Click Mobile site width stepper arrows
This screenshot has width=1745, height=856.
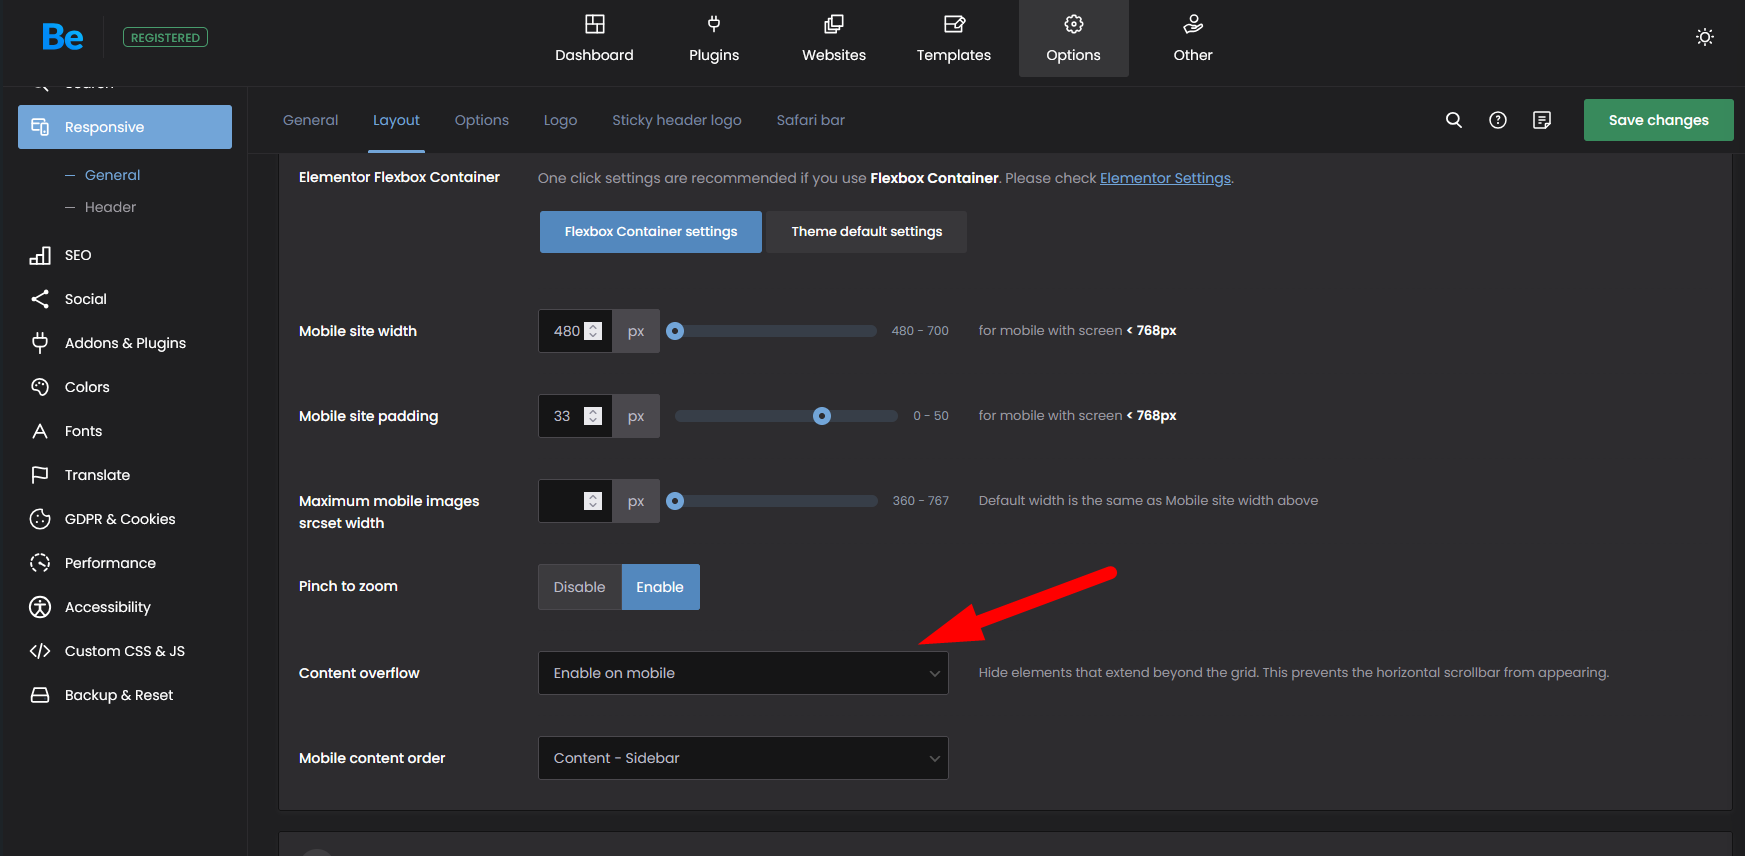[x=593, y=331]
